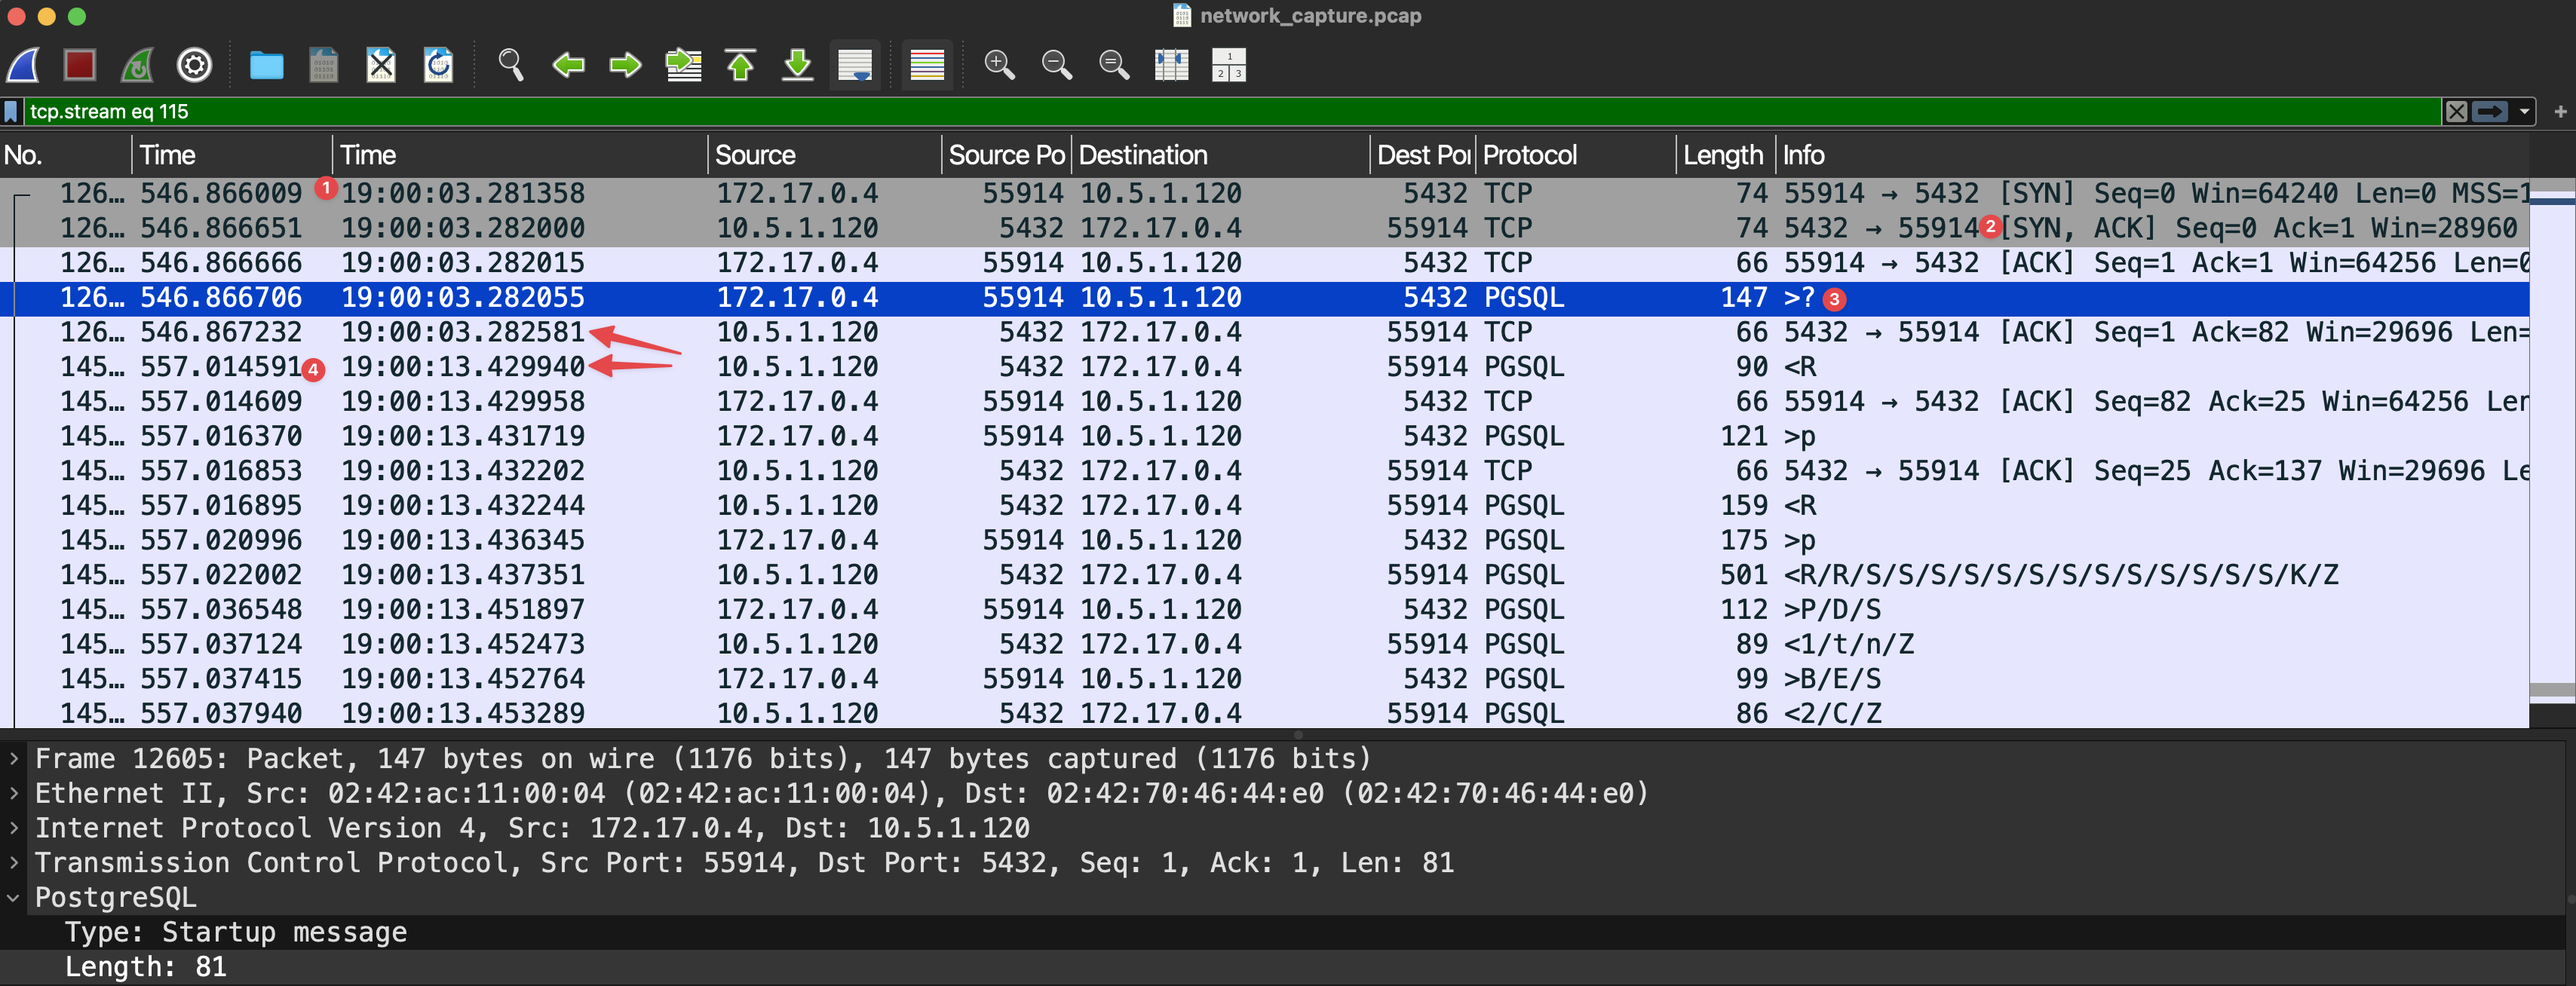Edit the tcp.stream eq 115 filter field
This screenshot has height=986, width=2576.
[x=1200, y=111]
